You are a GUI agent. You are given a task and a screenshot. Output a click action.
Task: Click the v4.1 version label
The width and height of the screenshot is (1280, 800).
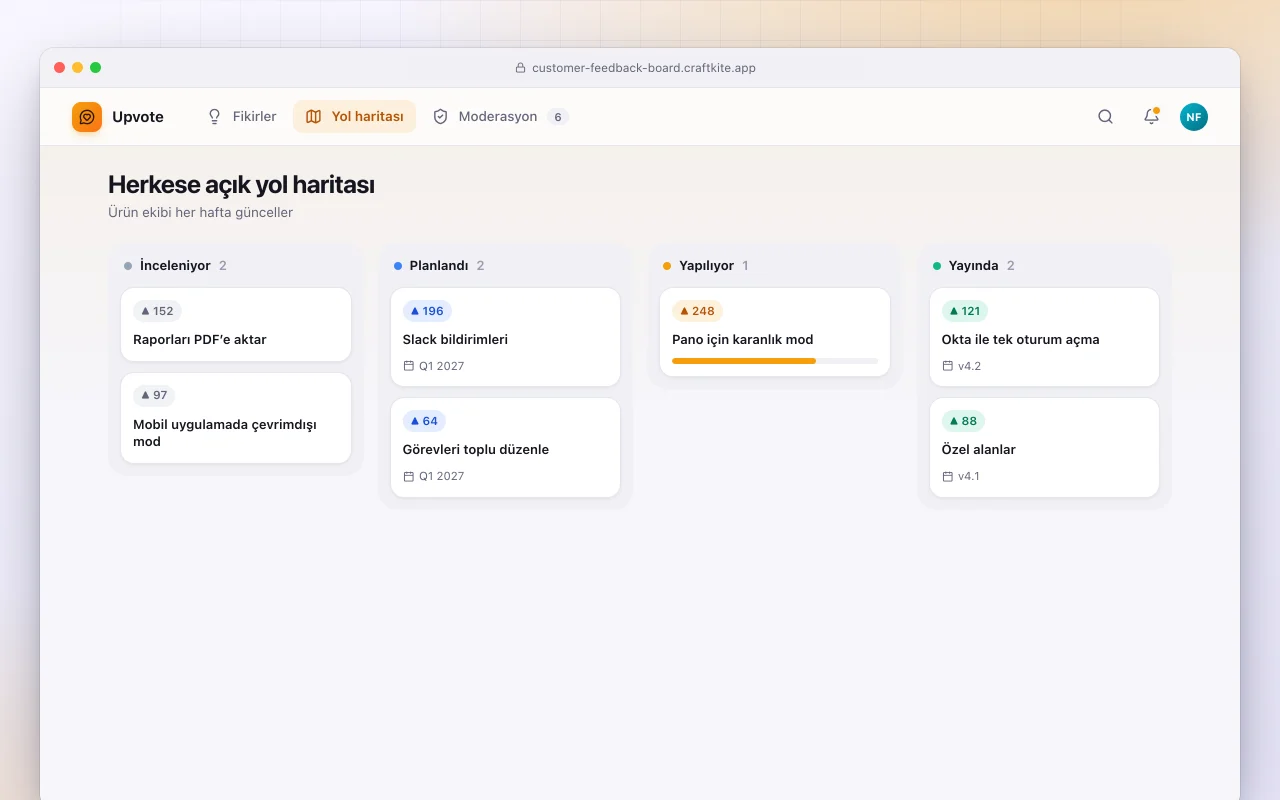(969, 476)
